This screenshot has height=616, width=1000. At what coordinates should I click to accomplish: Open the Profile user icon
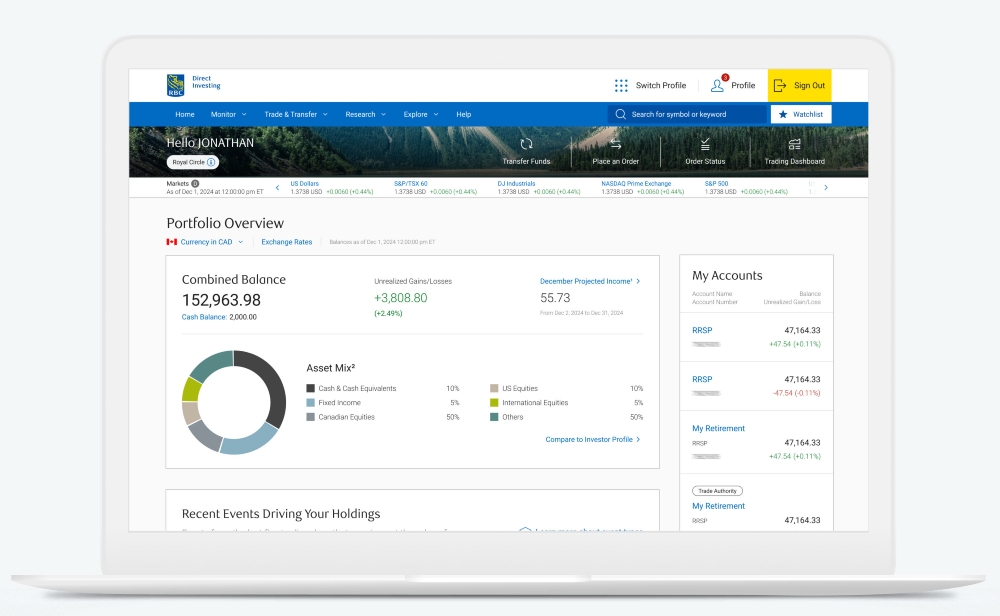pyautogui.click(x=717, y=85)
